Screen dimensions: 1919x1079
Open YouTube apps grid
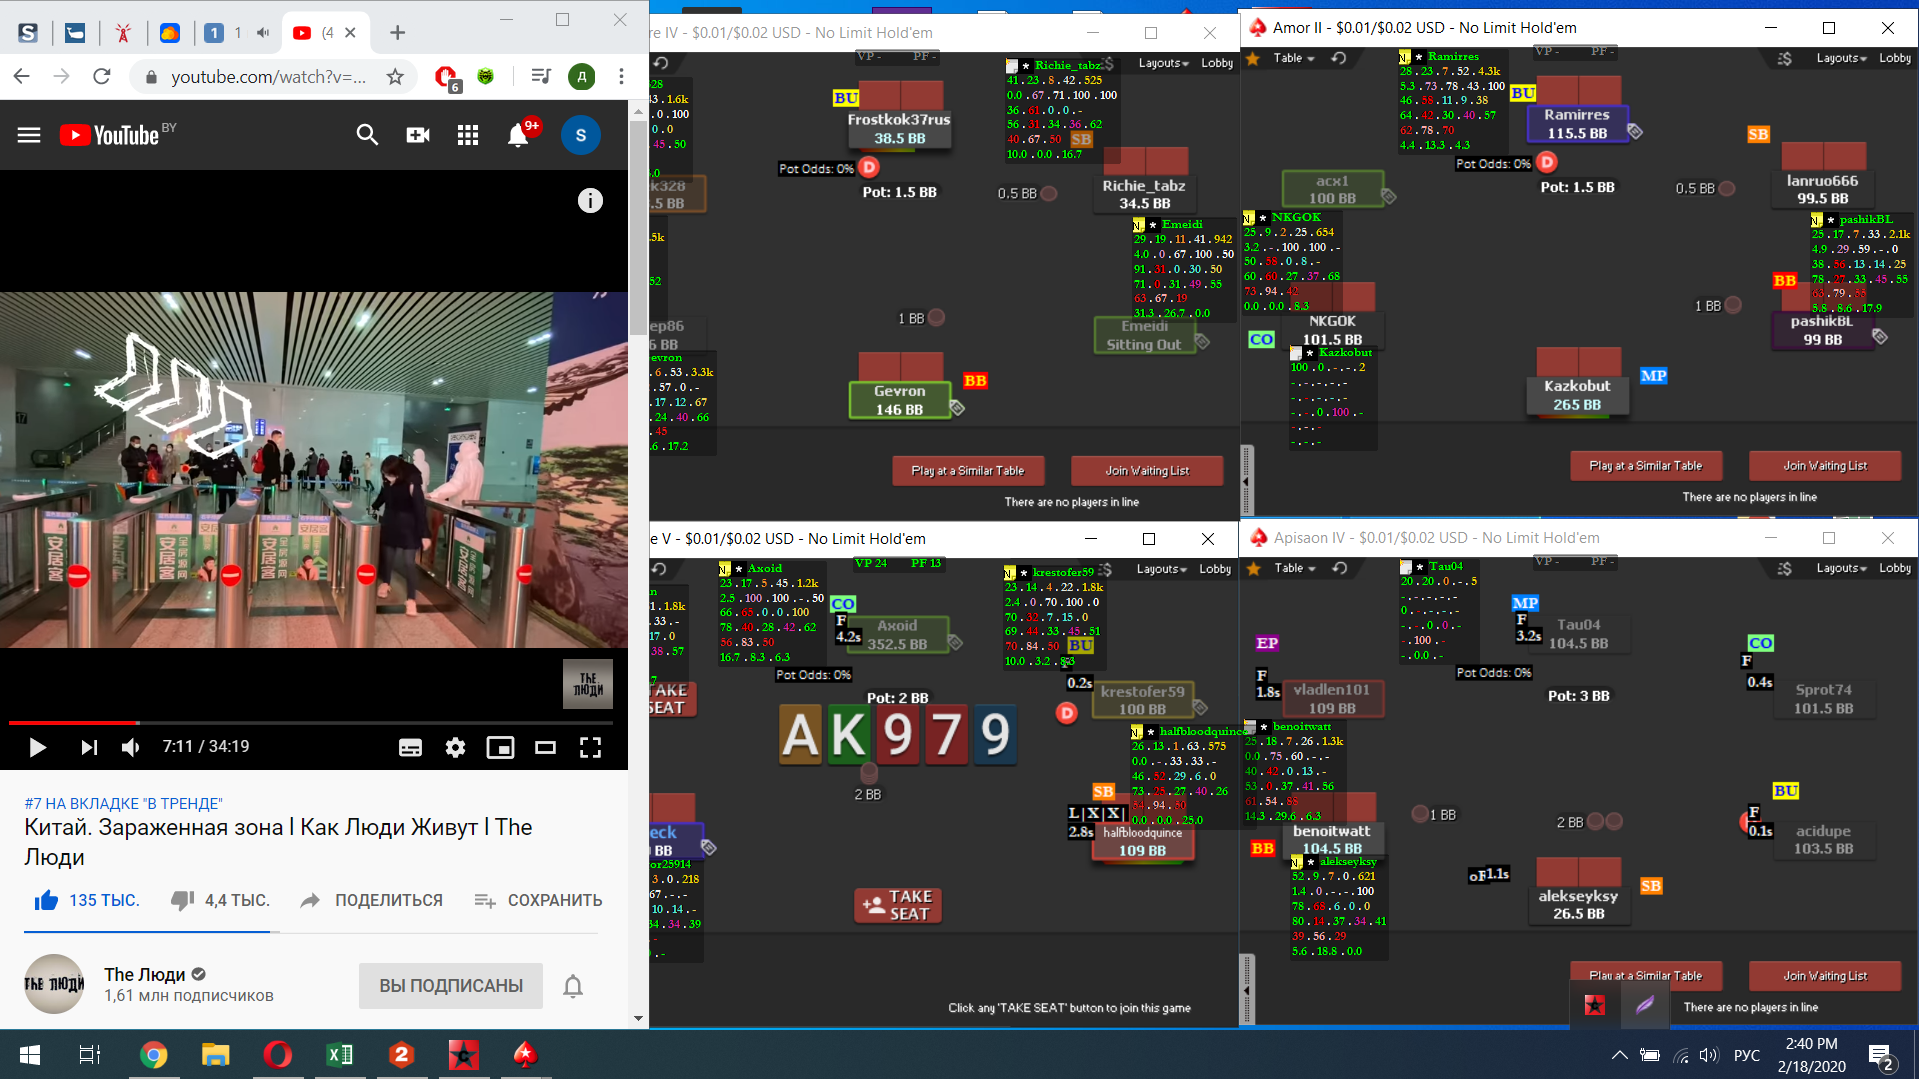pyautogui.click(x=468, y=135)
